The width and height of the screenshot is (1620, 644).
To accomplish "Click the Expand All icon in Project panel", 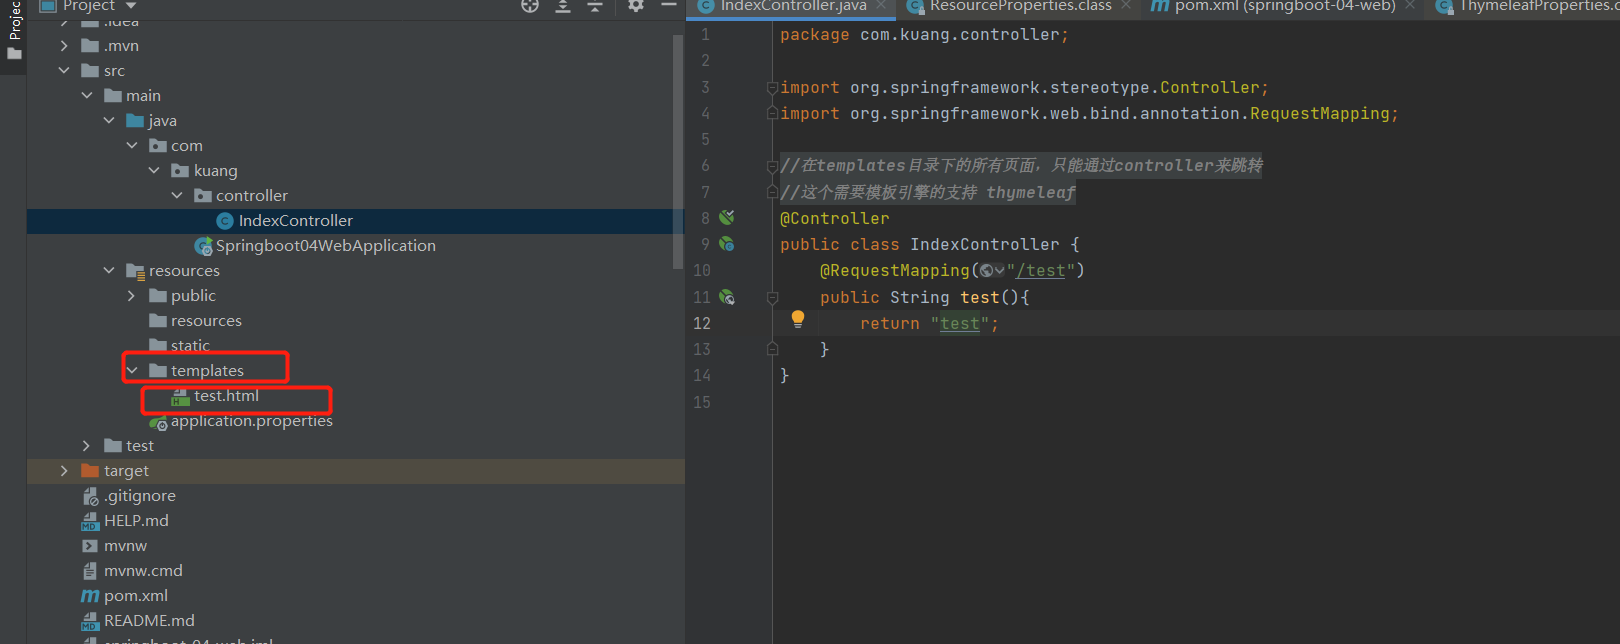I will pos(563,6).
